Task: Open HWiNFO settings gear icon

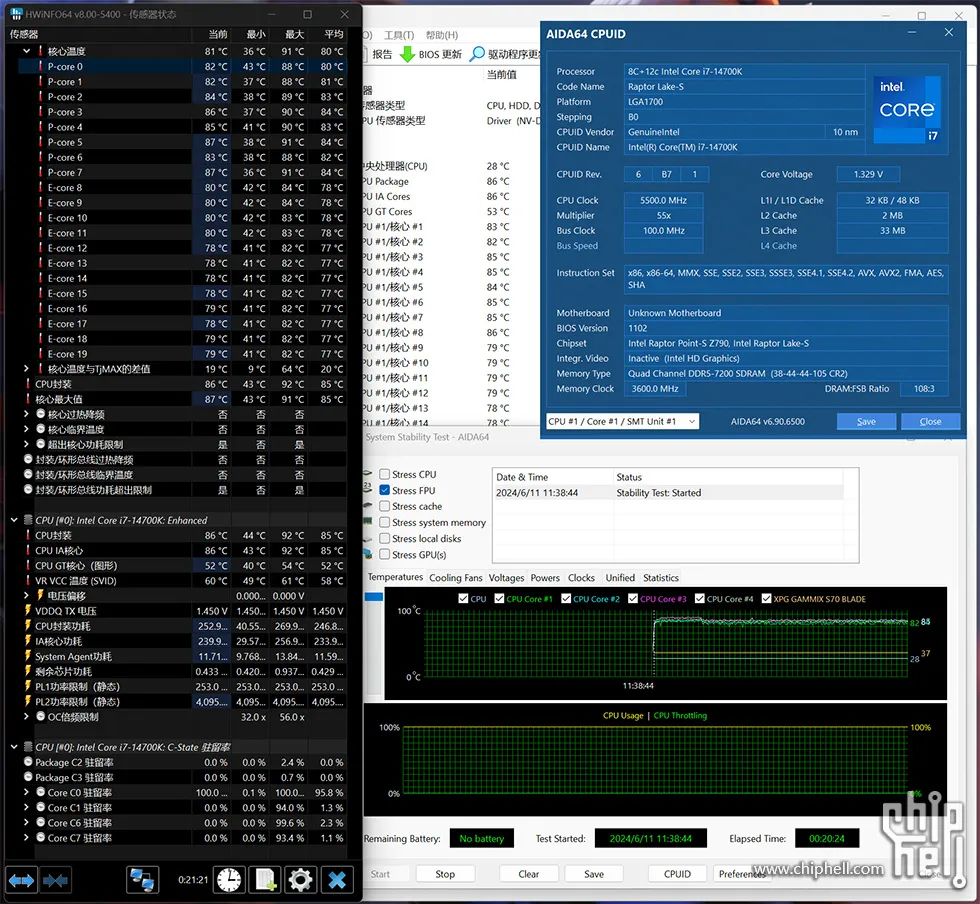Action: (301, 880)
